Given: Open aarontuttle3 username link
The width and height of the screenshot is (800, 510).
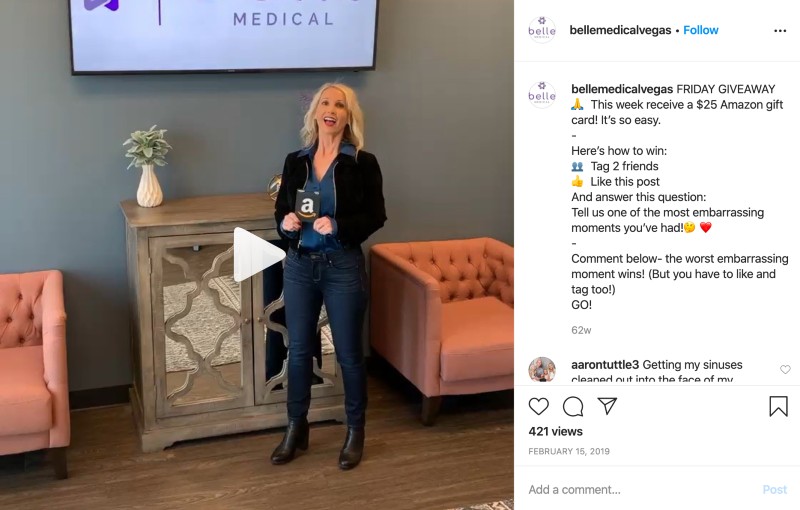Looking at the screenshot, I should [605, 365].
